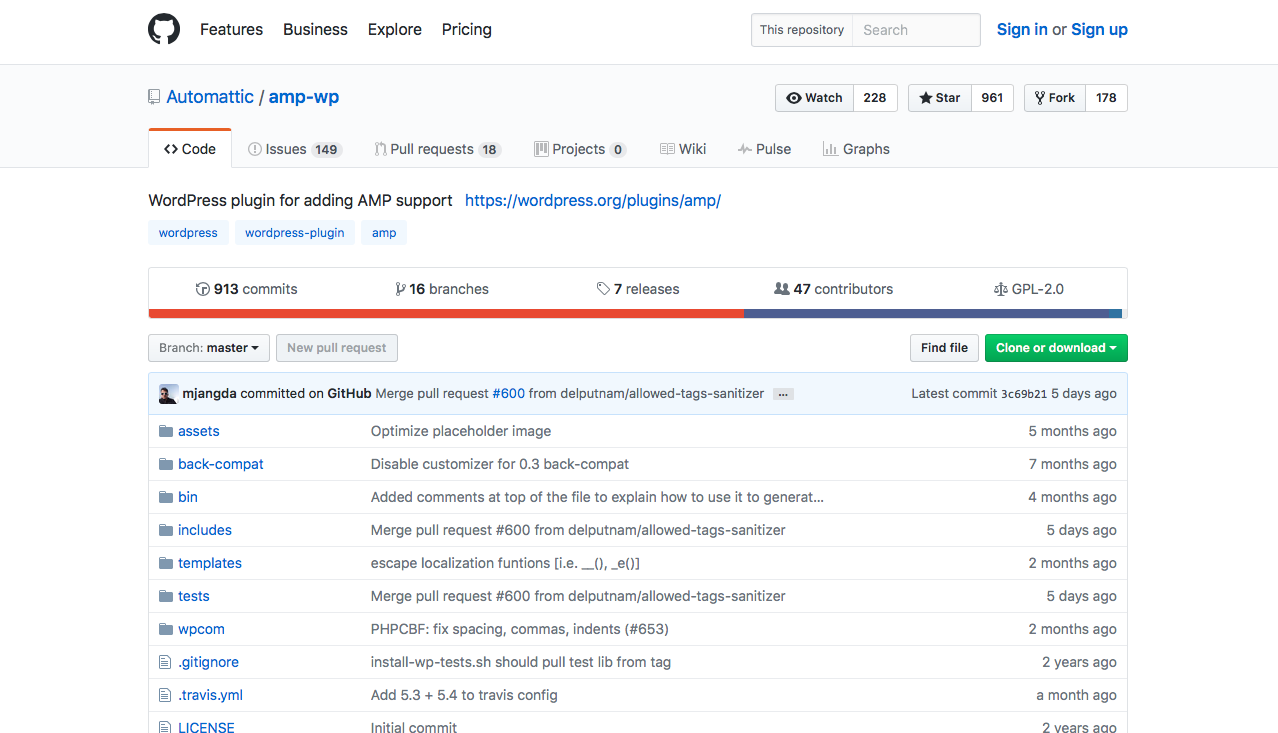
Task: Click the LICENSE file icon
Action: (165, 727)
